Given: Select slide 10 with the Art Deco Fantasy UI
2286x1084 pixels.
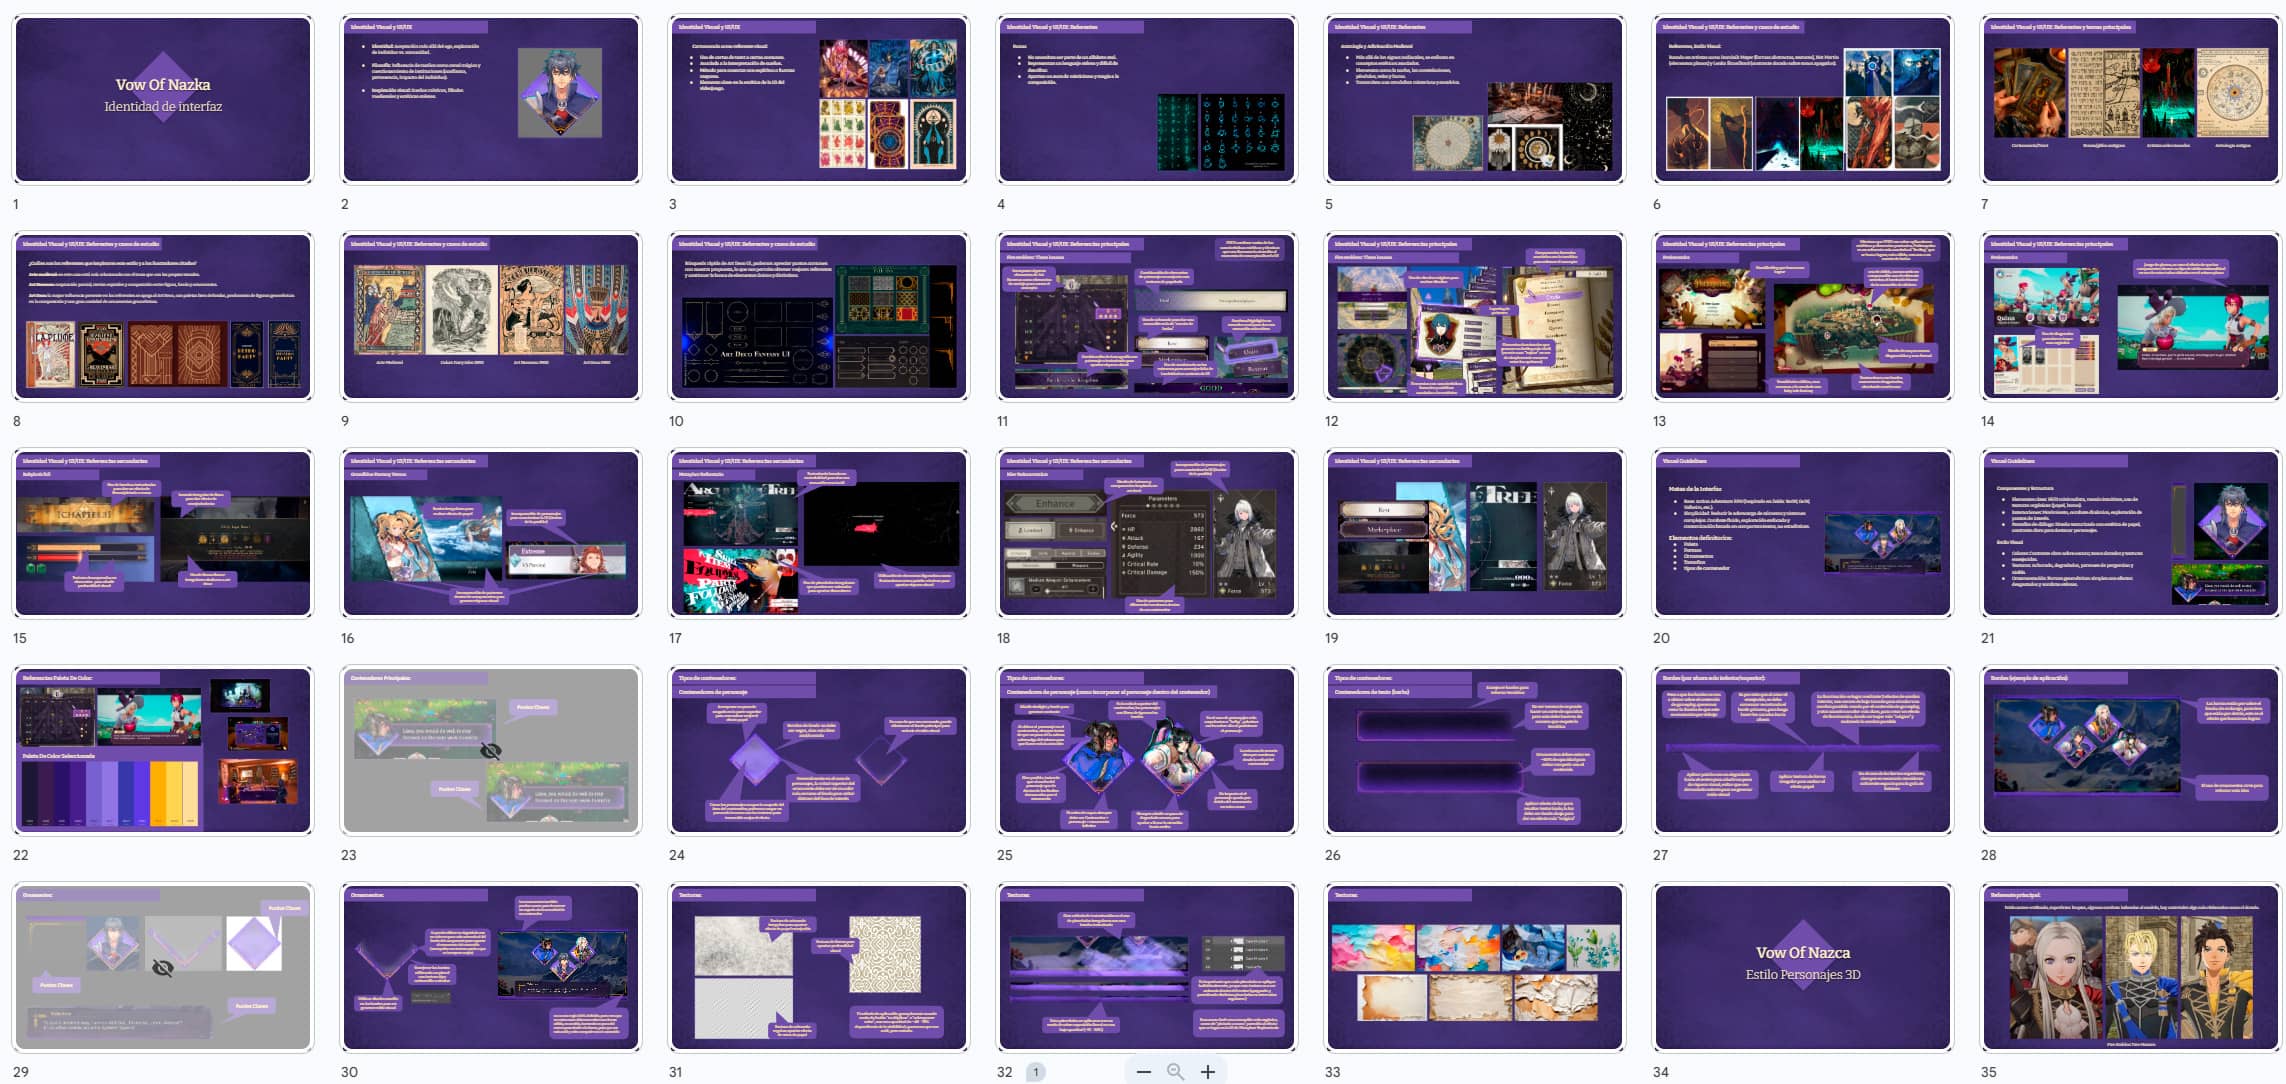Looking at the screenshot, I should point(818,316).
